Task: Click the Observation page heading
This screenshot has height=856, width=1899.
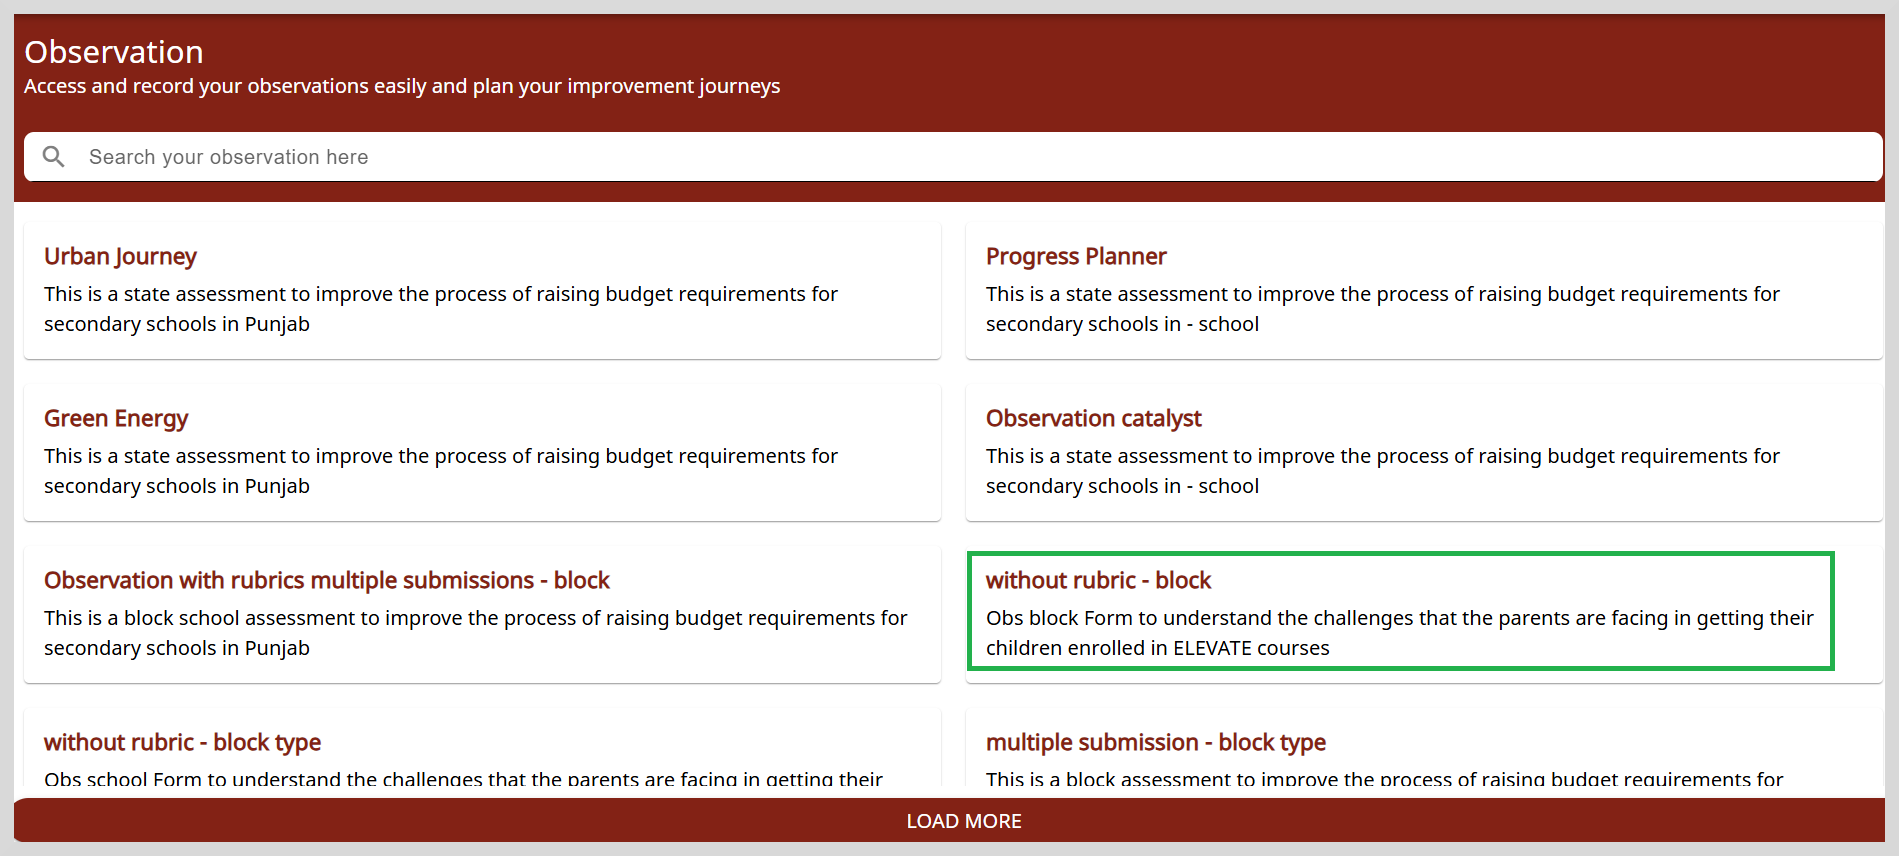Action: [x=114, y=52]
